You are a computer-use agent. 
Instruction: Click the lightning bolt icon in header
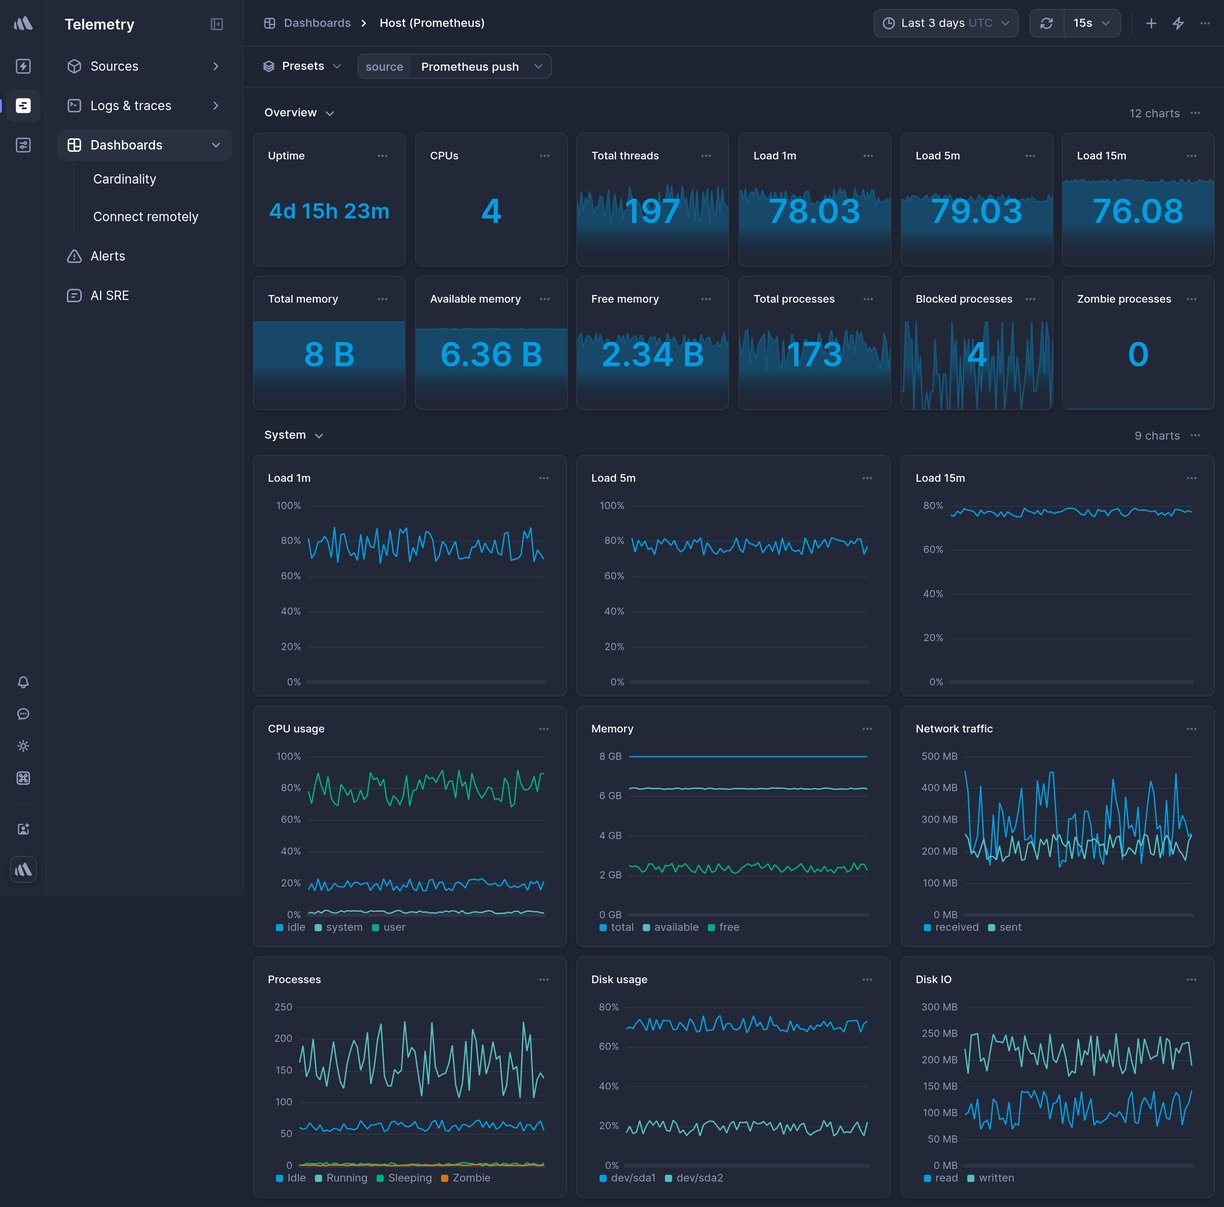click(x=1178, y=23)
